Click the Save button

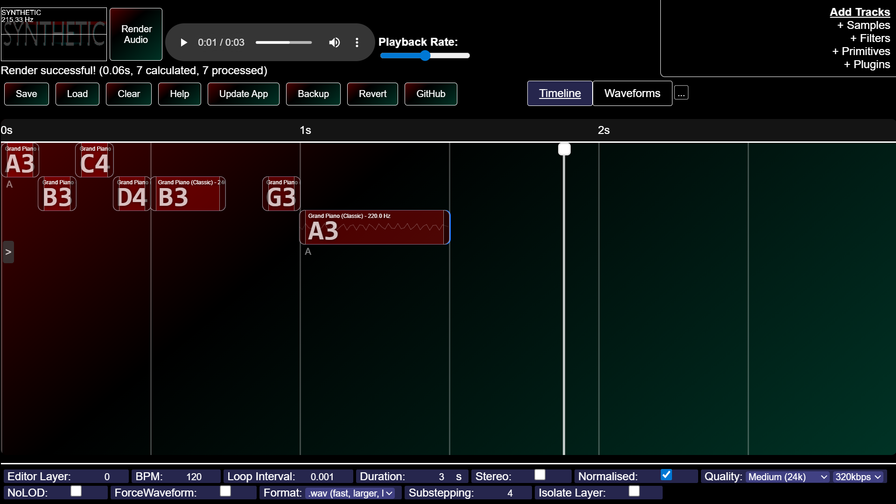[x=26, y=94]
